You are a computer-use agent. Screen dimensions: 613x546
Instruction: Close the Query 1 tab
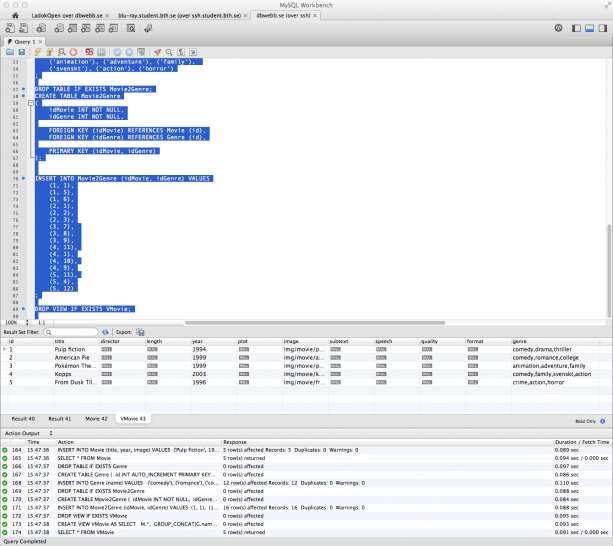(40, 41)
